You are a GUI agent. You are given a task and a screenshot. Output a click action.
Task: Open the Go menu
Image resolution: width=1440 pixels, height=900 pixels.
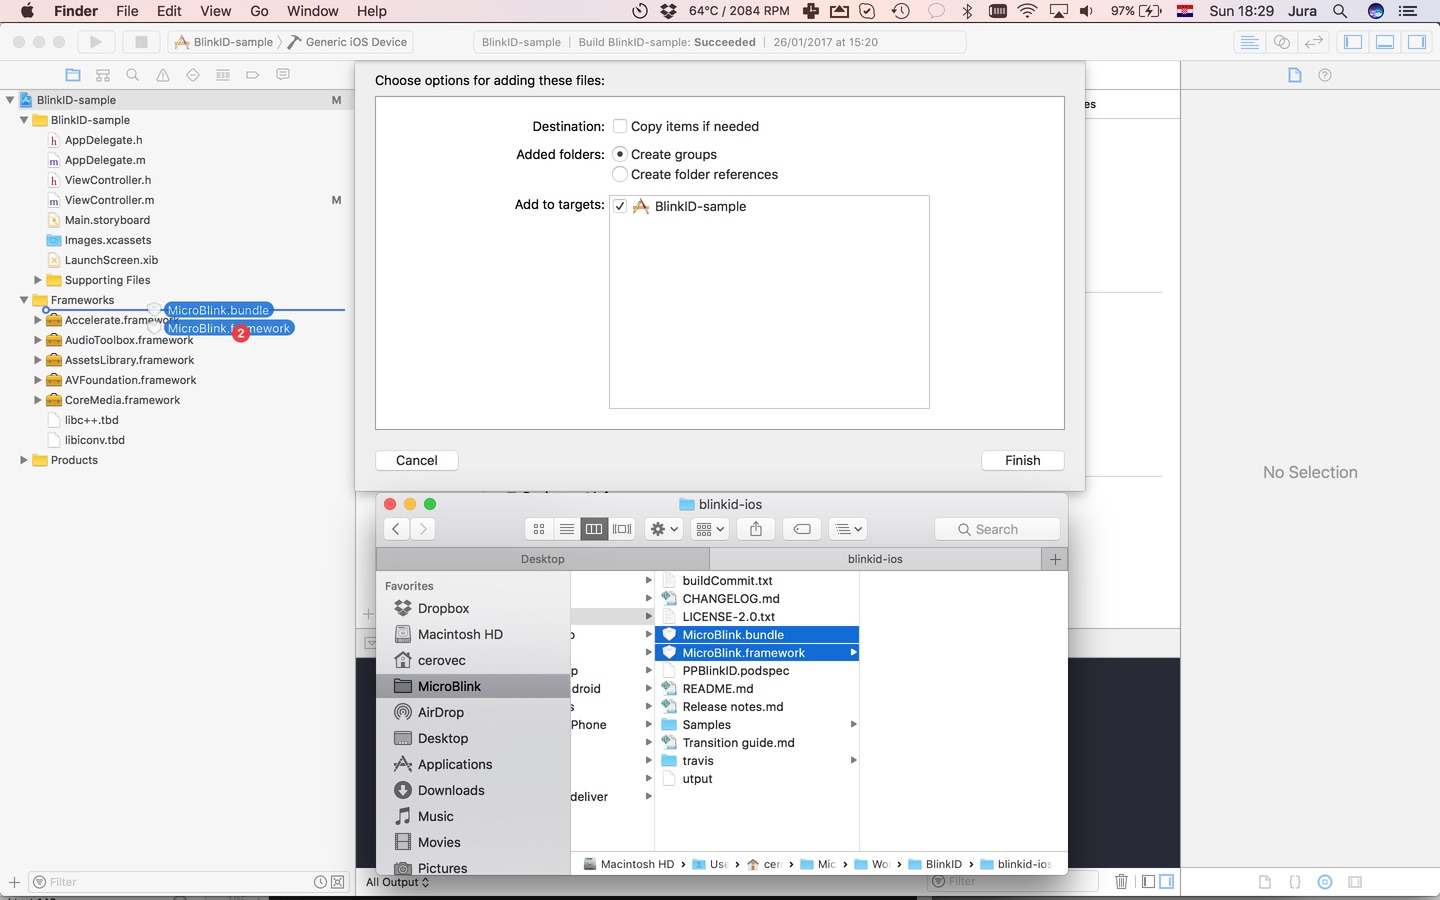coord(259,11)
